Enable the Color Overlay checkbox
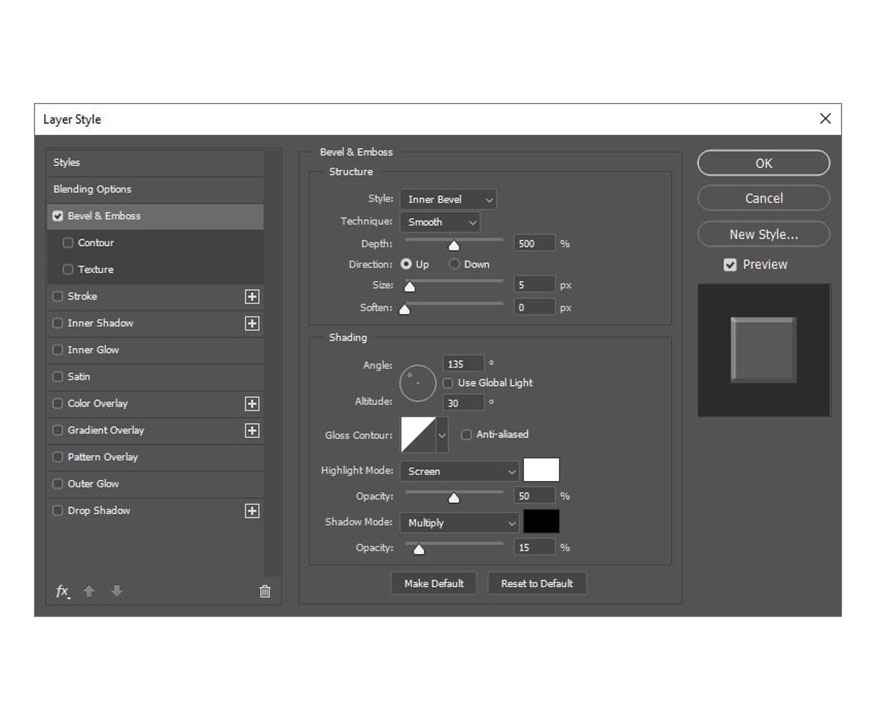Screen dimensions: 875x720 (57, 404)
